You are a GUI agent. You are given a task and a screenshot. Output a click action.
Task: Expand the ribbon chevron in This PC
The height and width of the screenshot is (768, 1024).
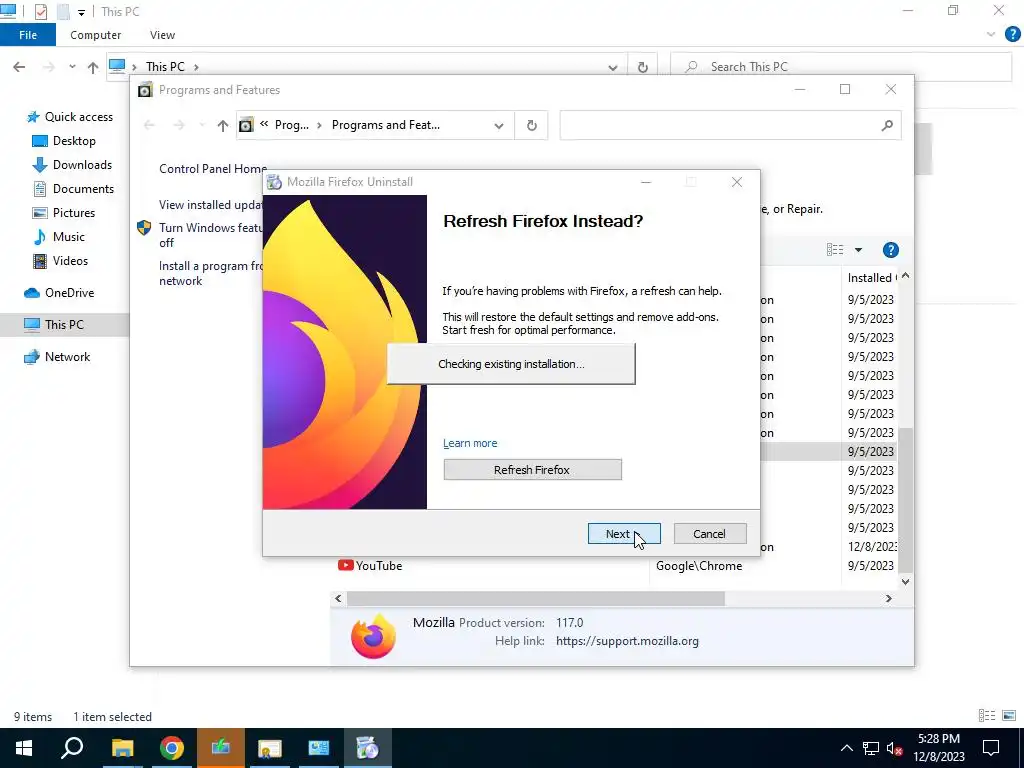click(991, 35)
